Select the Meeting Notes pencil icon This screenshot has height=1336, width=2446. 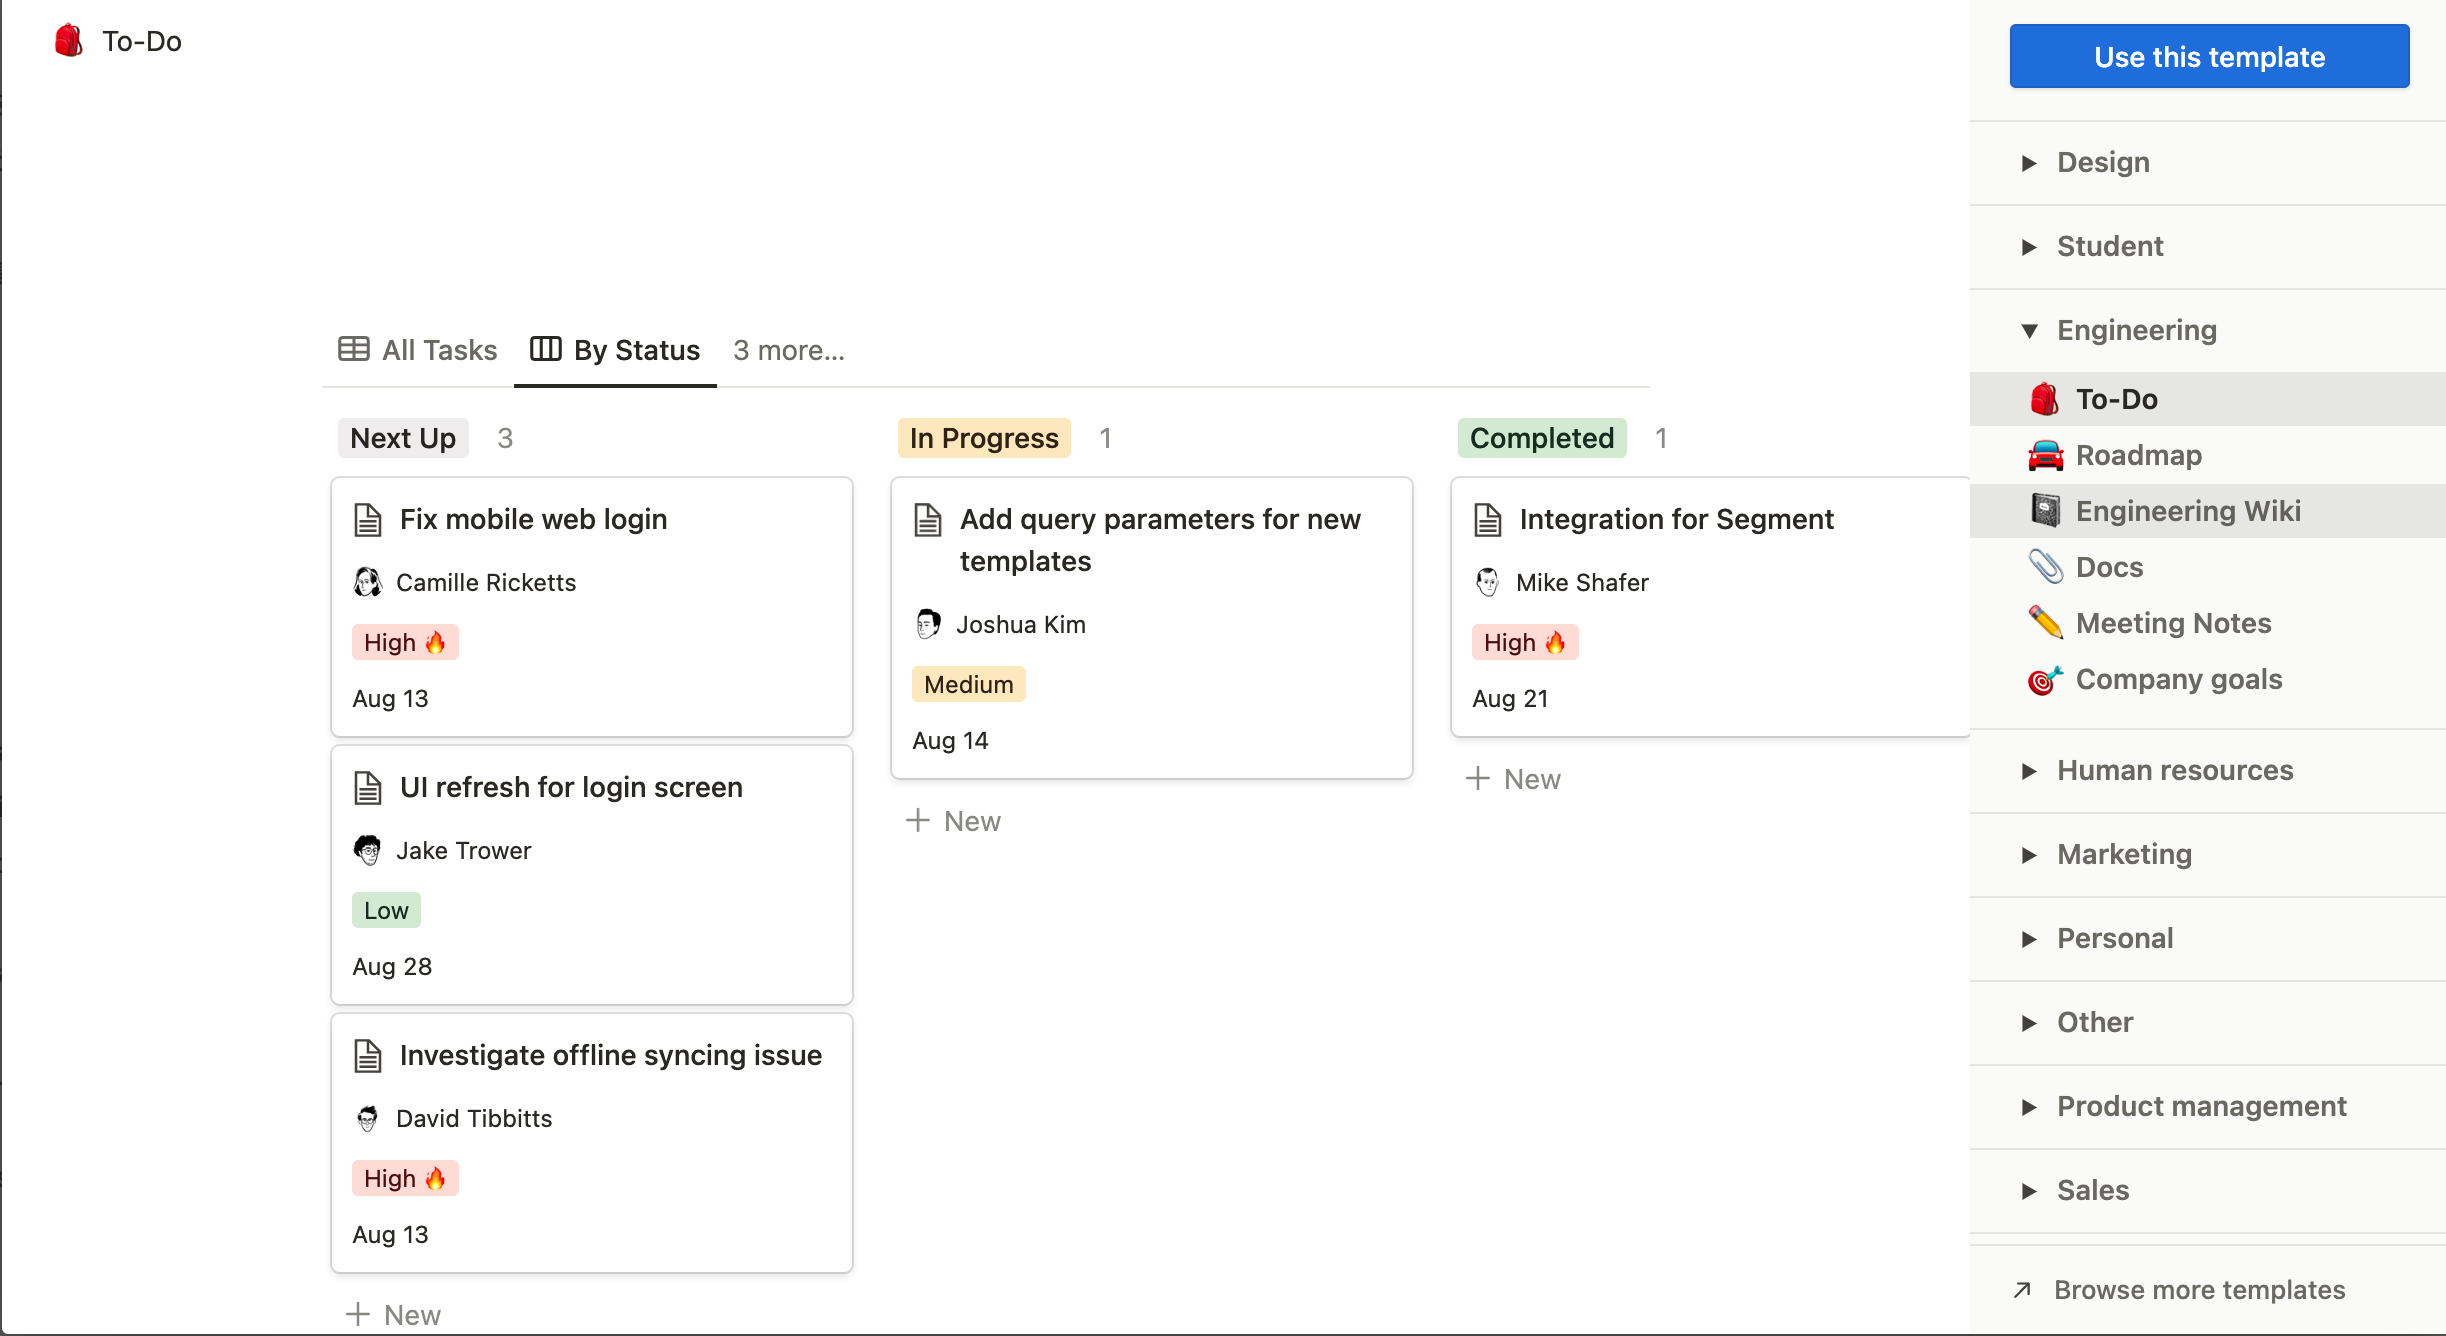click(2045, 623)
